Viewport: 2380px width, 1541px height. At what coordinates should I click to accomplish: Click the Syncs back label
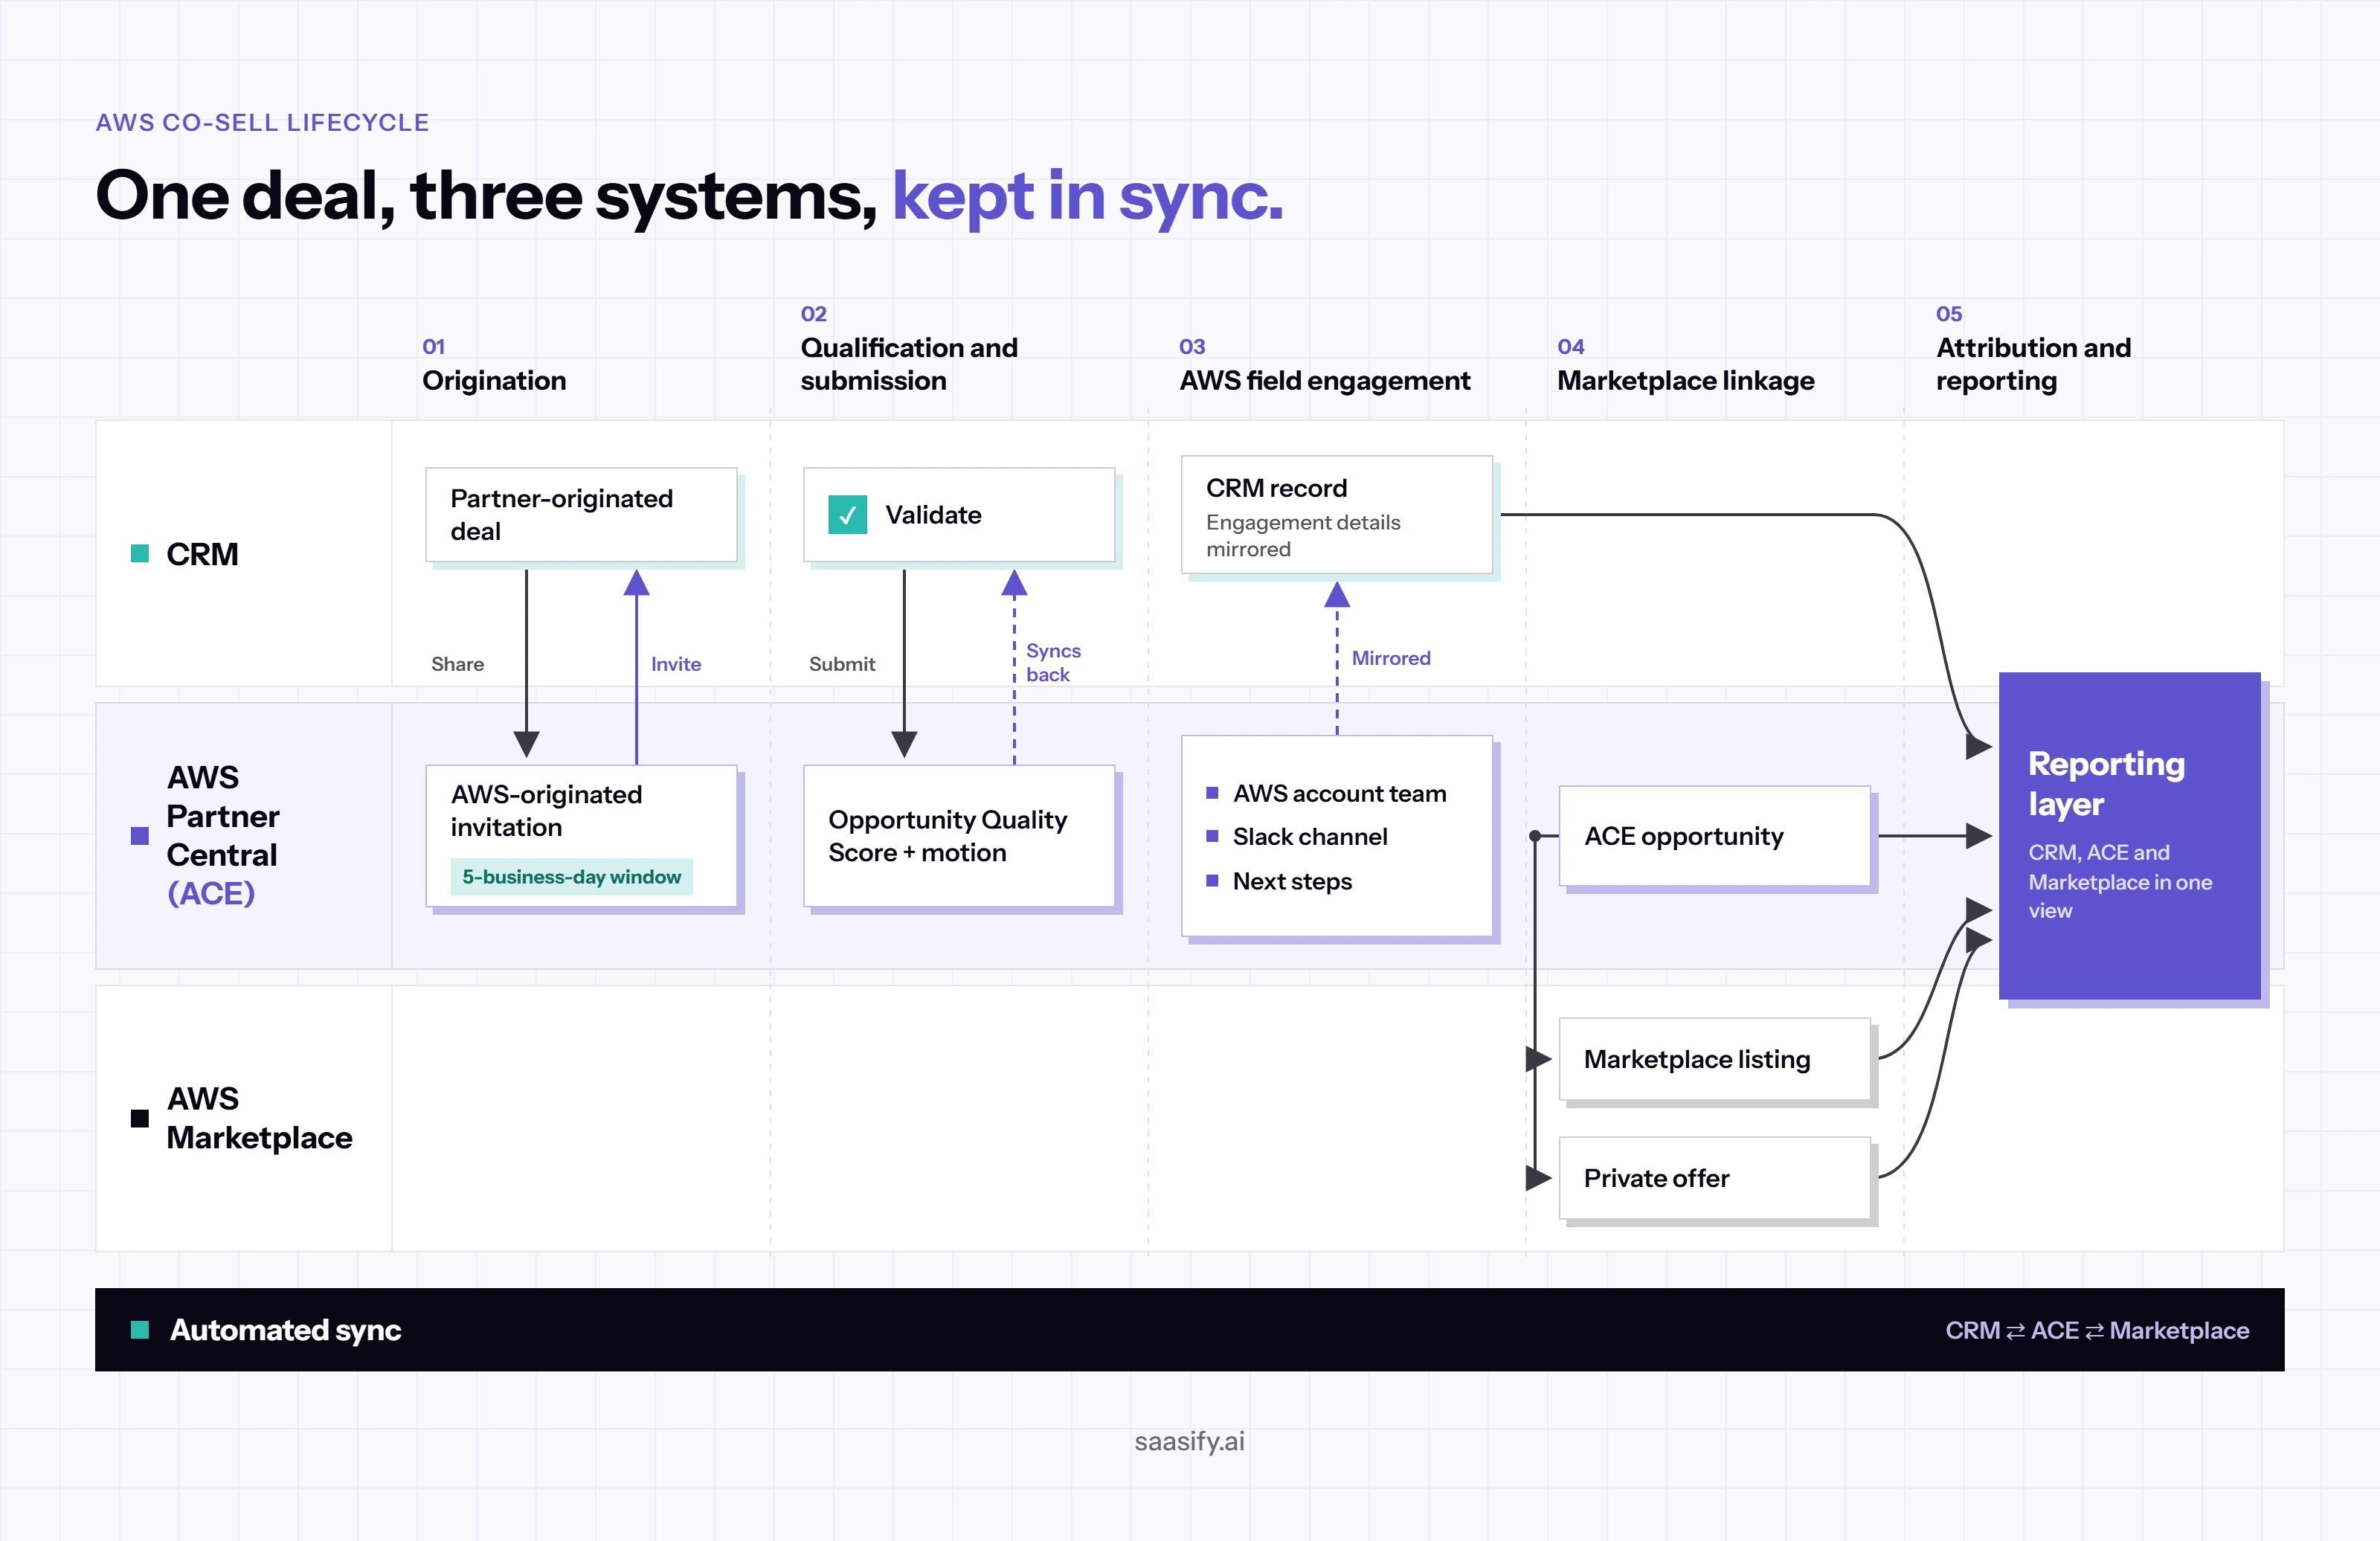coord(1053,662)
